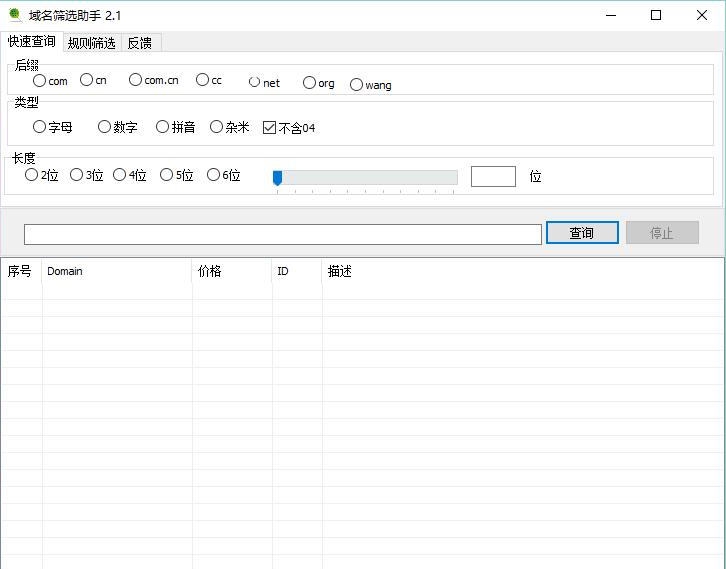Focus the length digits input box

(x=493, y=176)
